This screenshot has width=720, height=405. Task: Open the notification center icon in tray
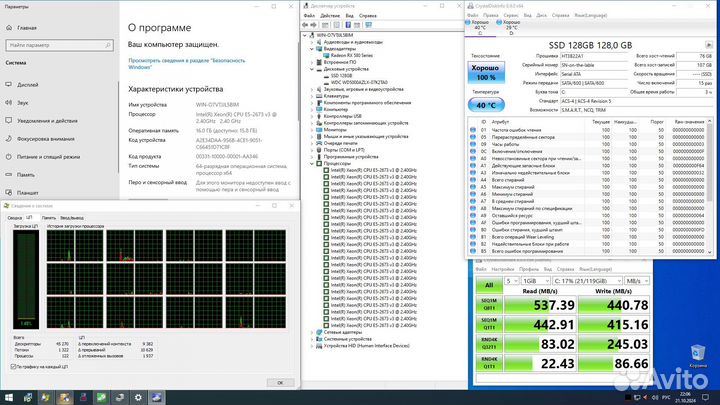coord(705,398)
